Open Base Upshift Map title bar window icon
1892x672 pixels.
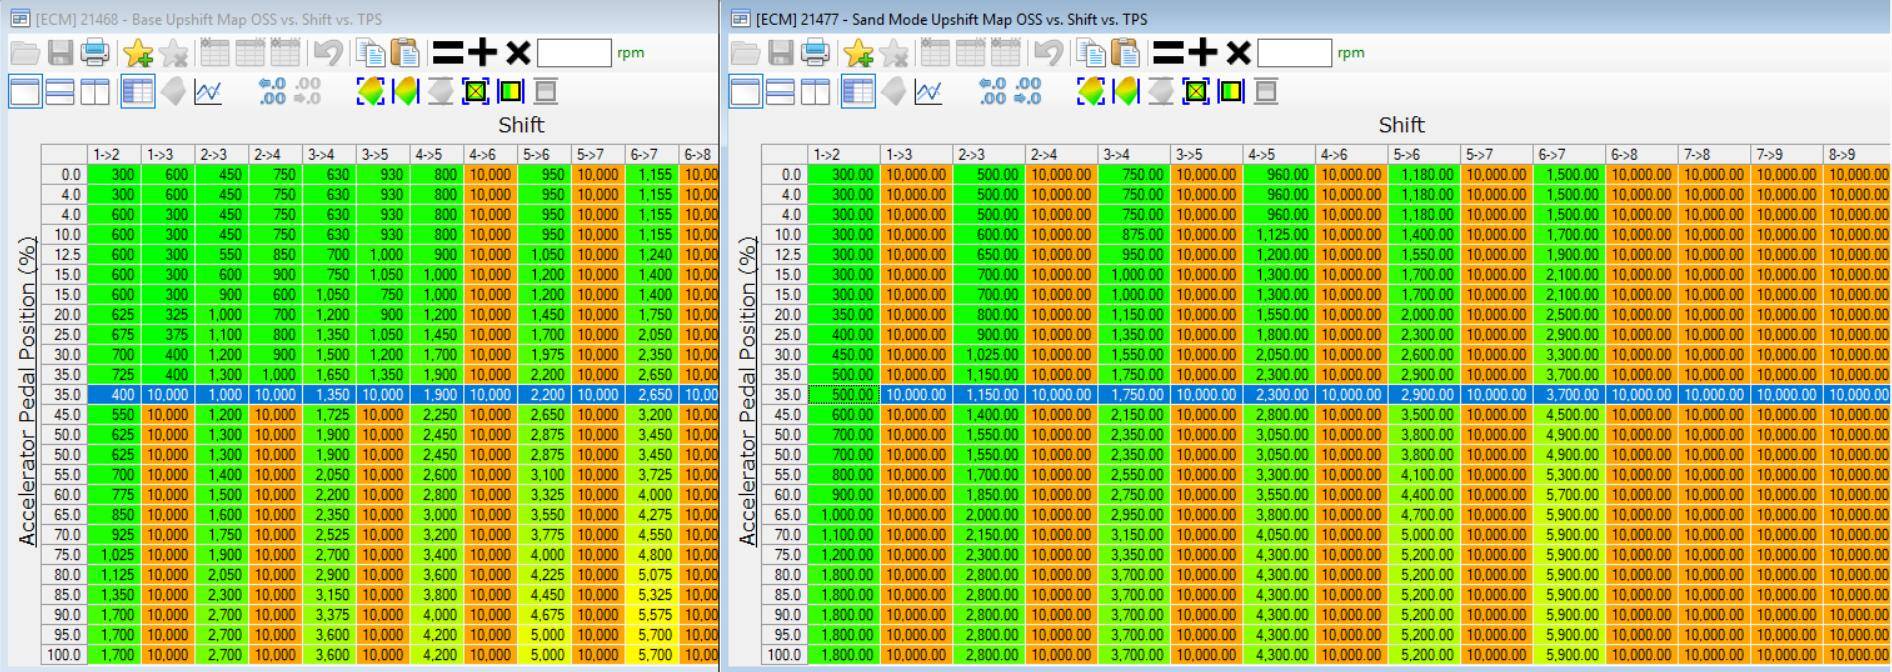pyautogui.click(x=19, y=18)
